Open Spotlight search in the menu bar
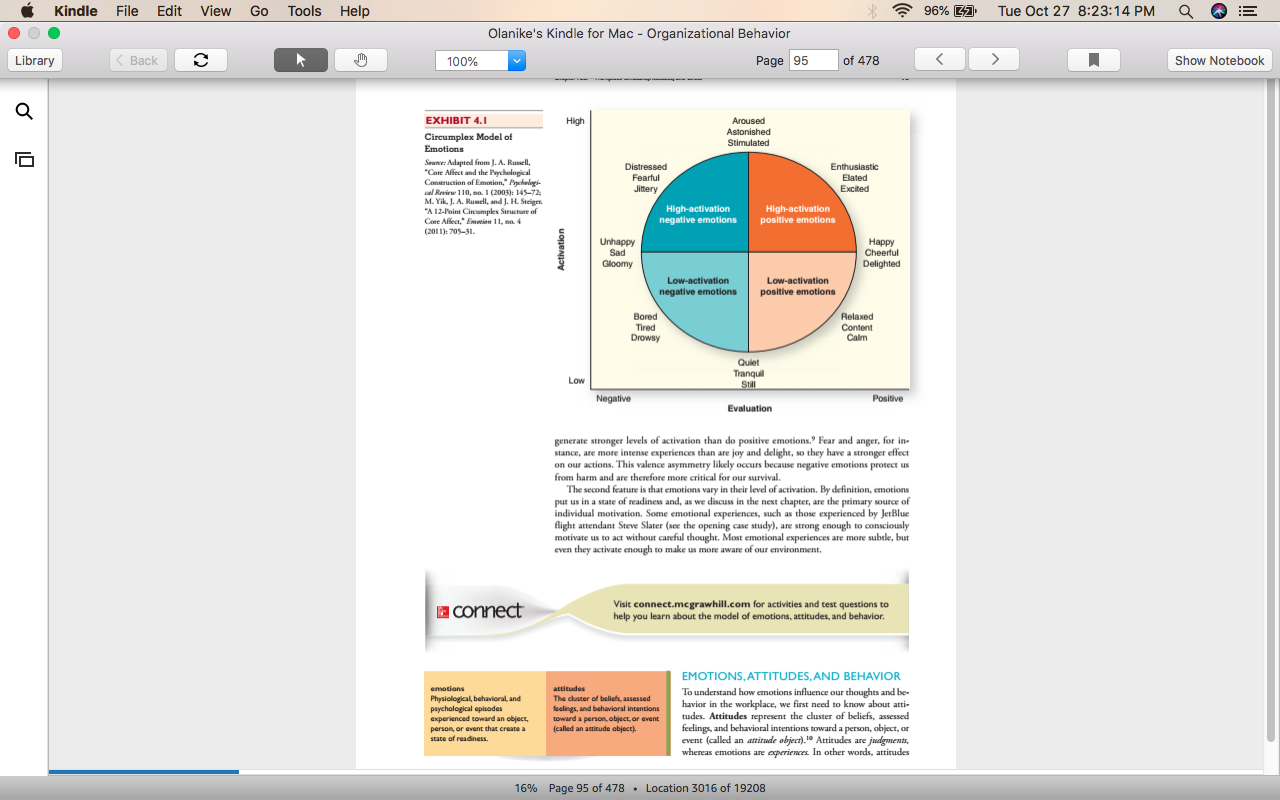This screenshot has width=1280, height=800. tap(1186, 11)
